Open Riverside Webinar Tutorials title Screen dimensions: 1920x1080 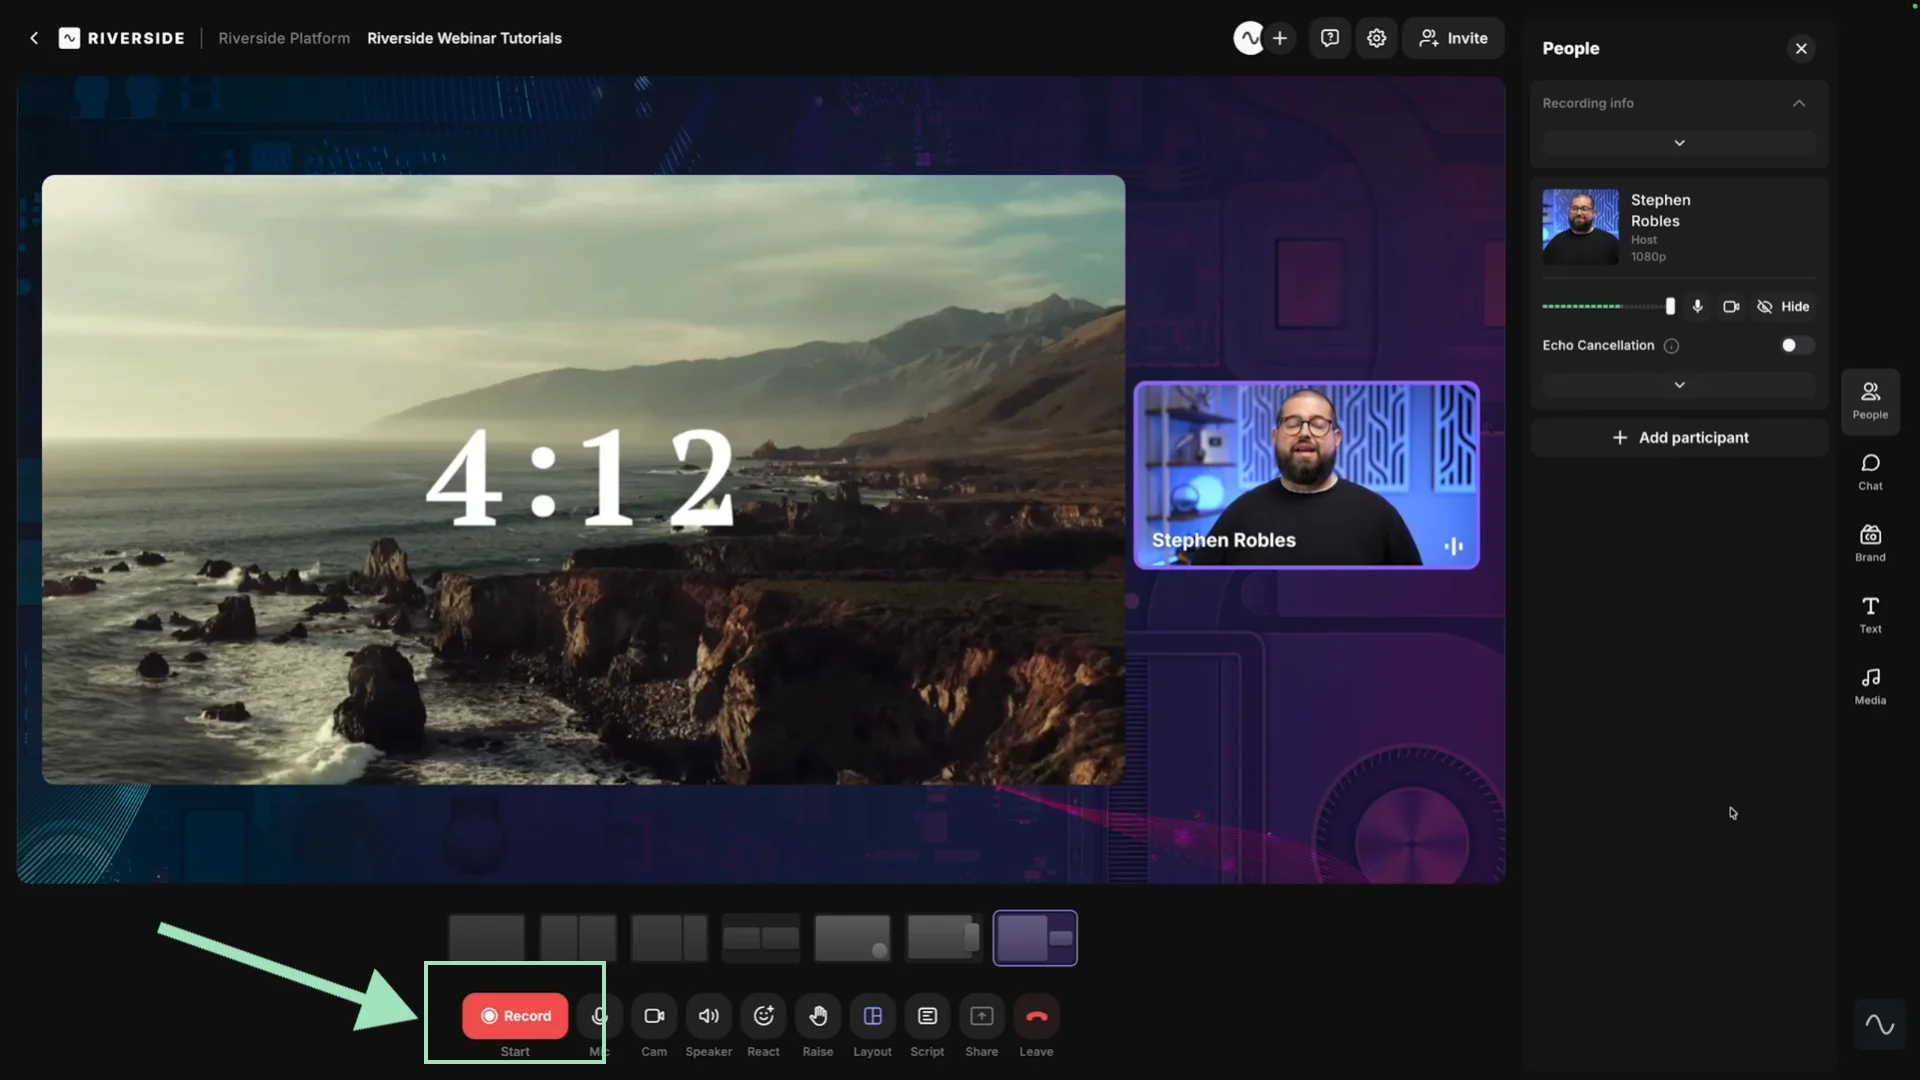click(464, 38)
